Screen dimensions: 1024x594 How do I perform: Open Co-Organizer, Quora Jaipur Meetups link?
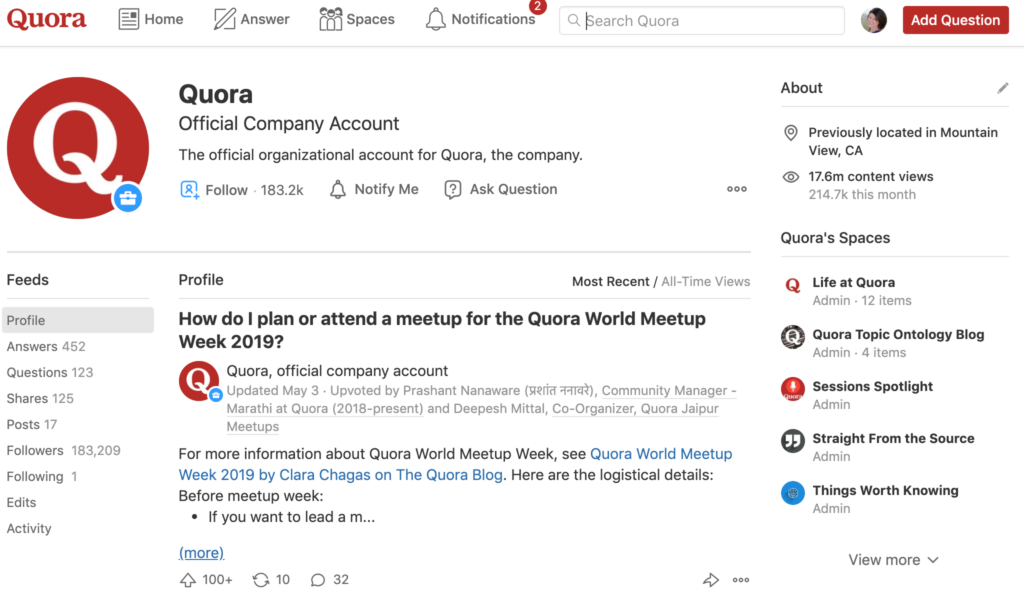click(x=473, y=418)
